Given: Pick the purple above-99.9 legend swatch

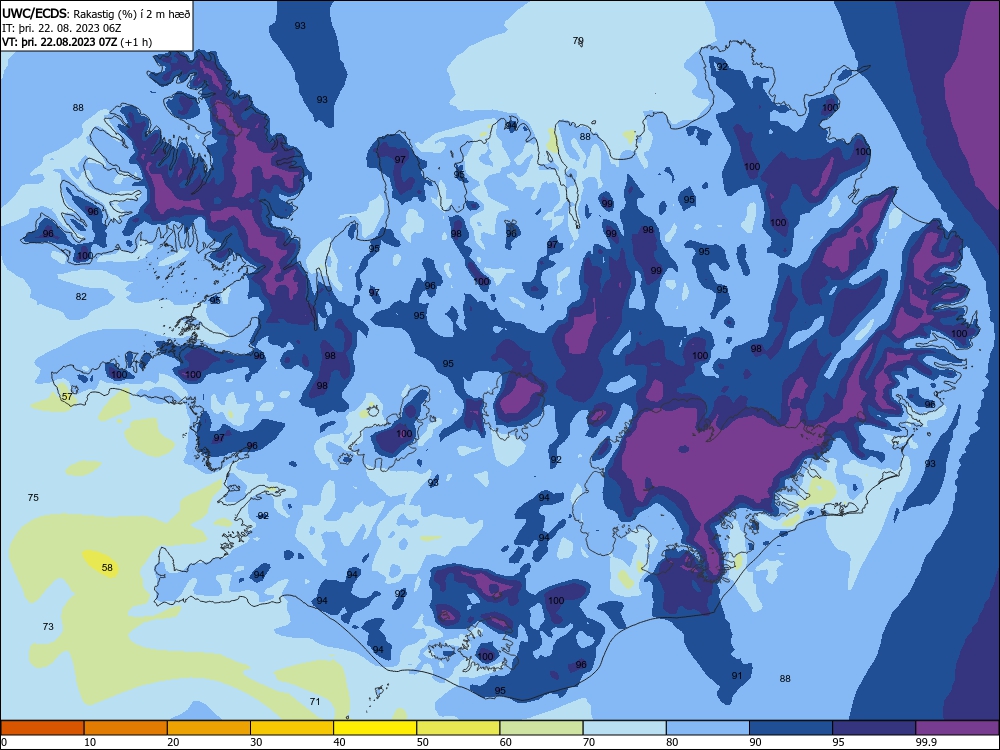Looking at the screenshot, I should 957,728.
